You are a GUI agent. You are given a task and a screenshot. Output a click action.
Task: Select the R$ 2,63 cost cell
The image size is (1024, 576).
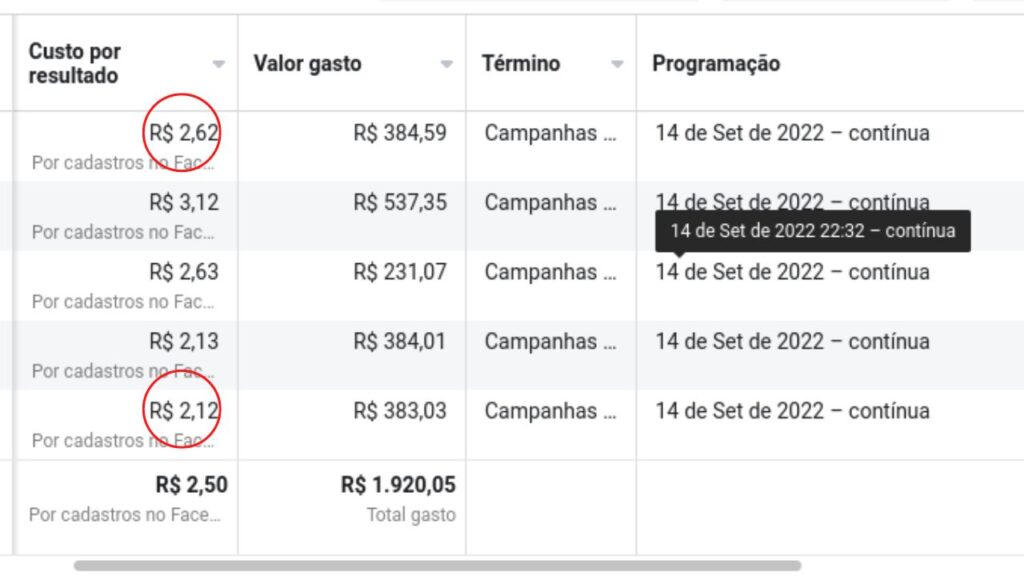pos(184,272)
